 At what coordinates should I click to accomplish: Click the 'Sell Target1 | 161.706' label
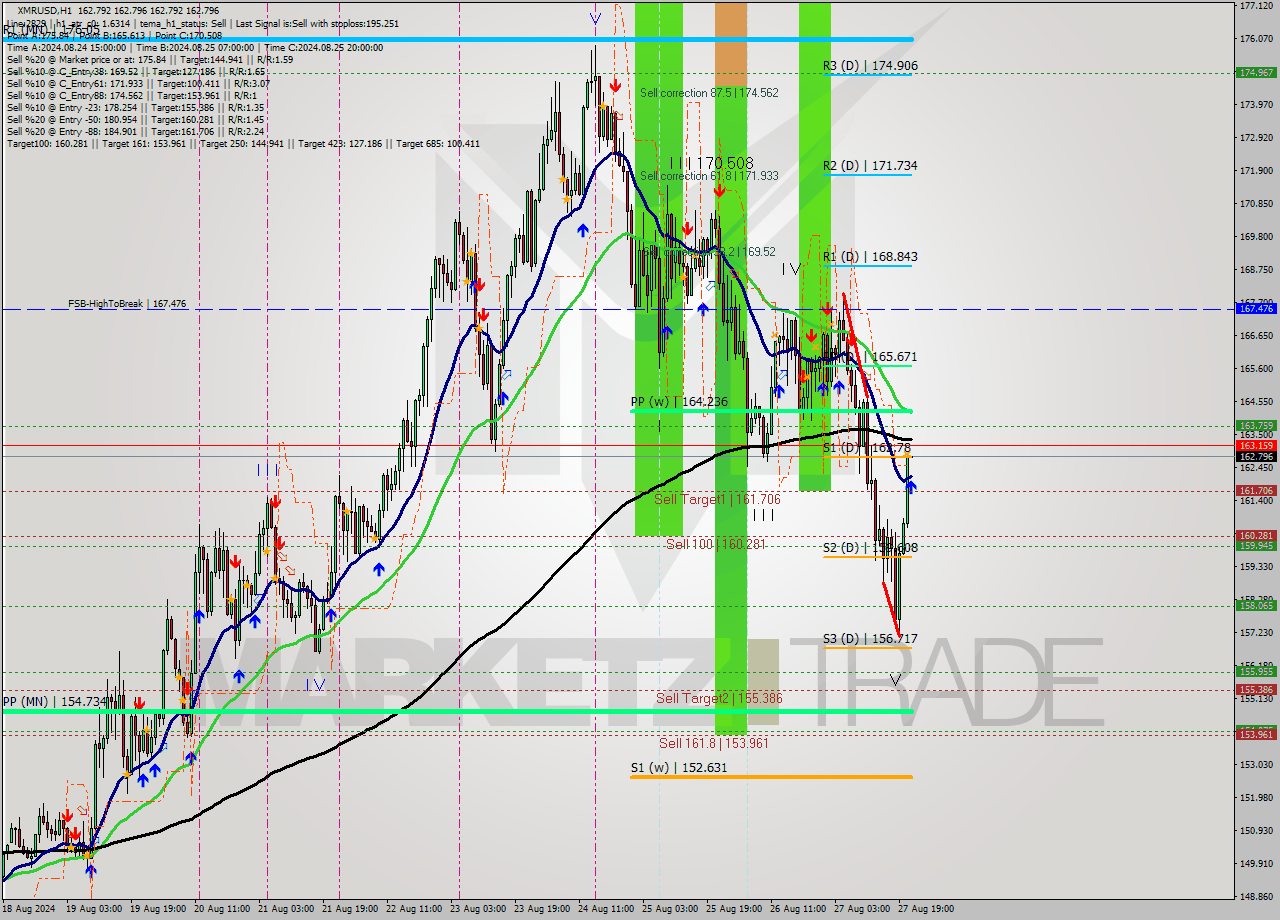[717, 499]
